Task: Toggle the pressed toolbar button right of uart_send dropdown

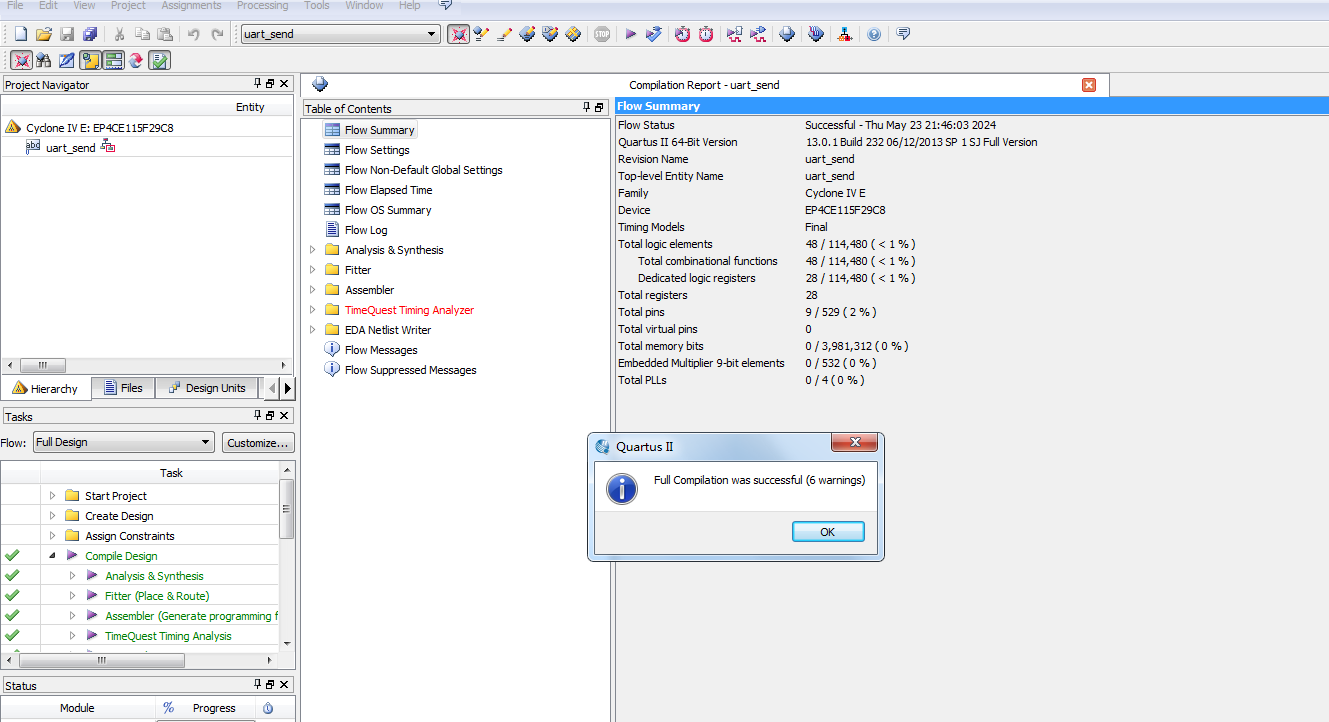Action: (x=459, y=34)
